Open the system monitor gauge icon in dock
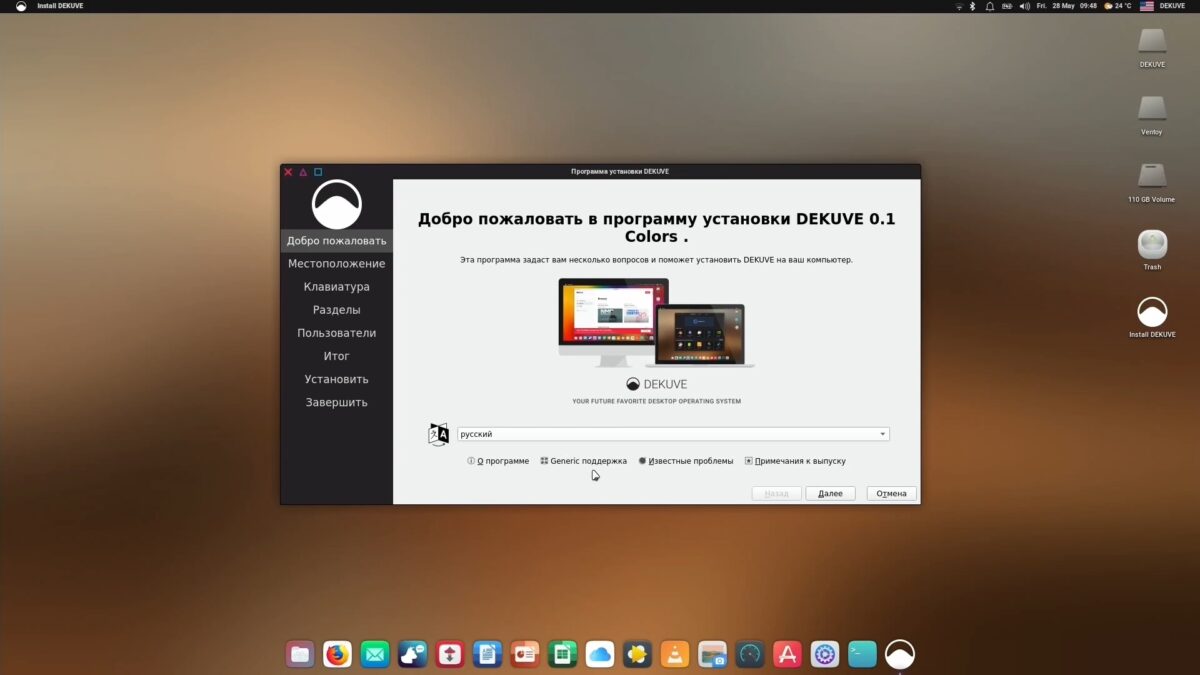This screenshot has width=1200, height=675. (x=750, y=654)
